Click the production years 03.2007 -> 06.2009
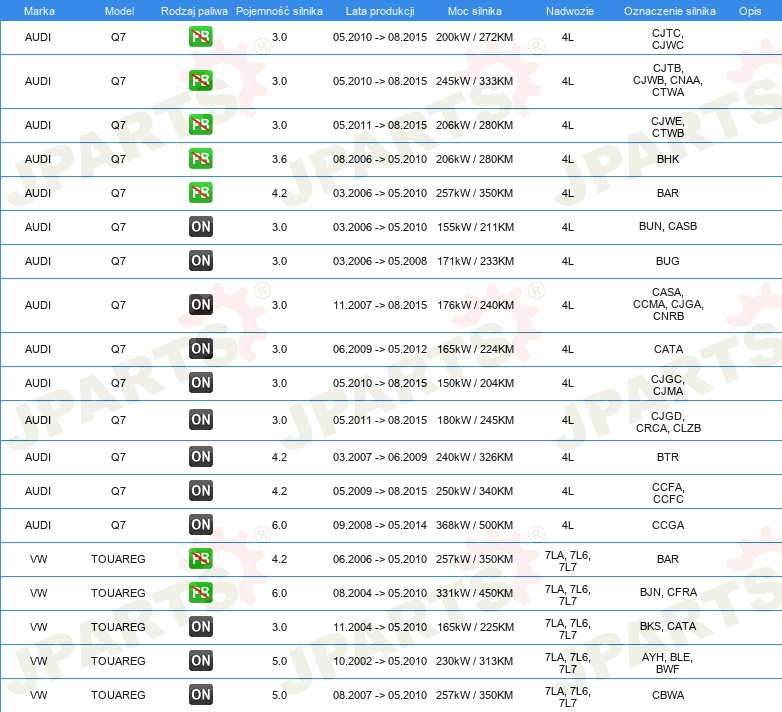Screen dimensions: 782x712 380,457
